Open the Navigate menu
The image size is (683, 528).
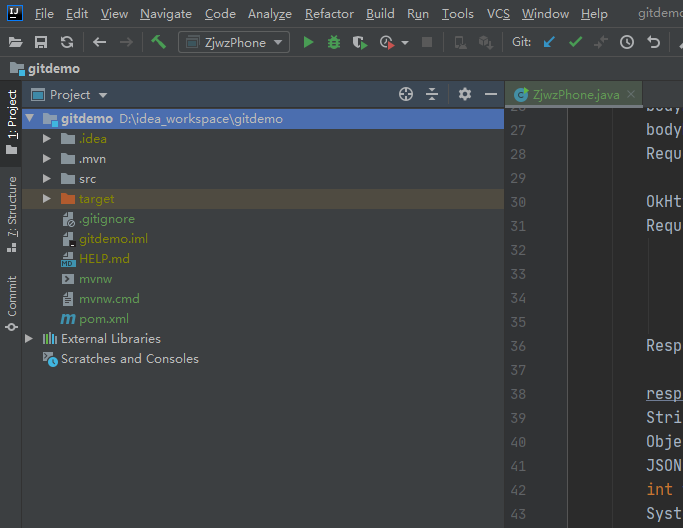coord(166,14)
